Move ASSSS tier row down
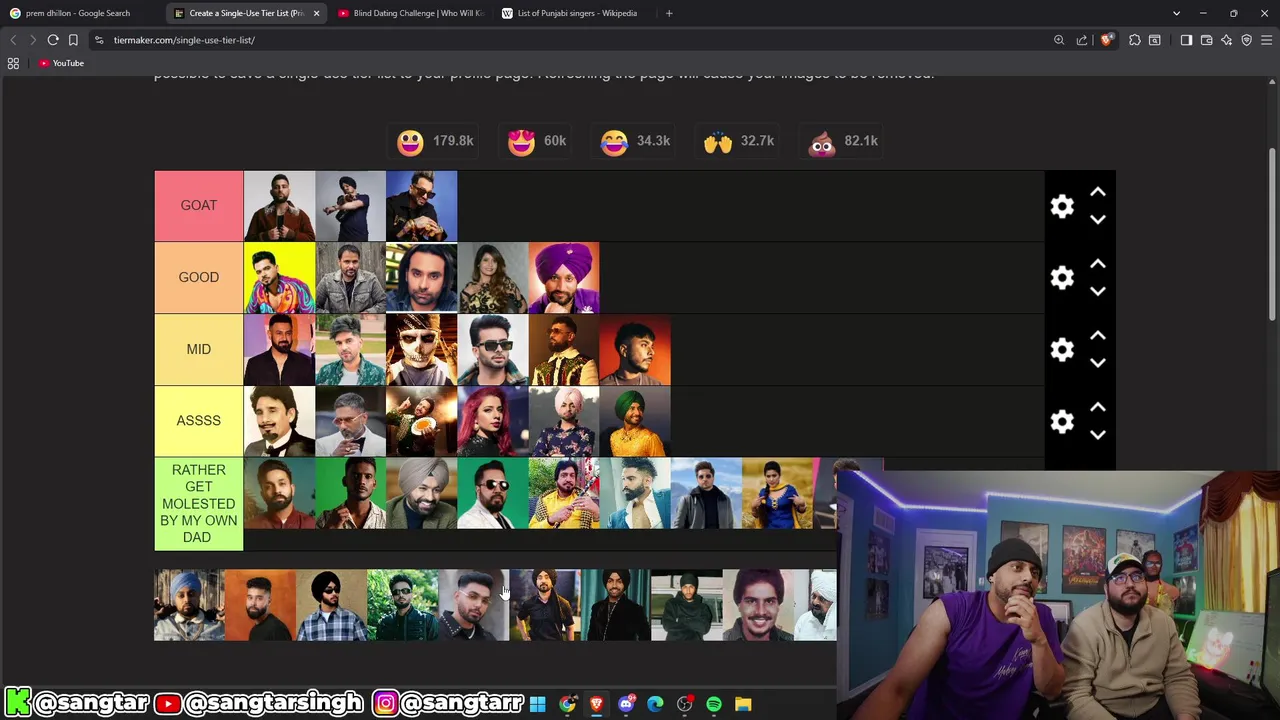 (1097, 435)
